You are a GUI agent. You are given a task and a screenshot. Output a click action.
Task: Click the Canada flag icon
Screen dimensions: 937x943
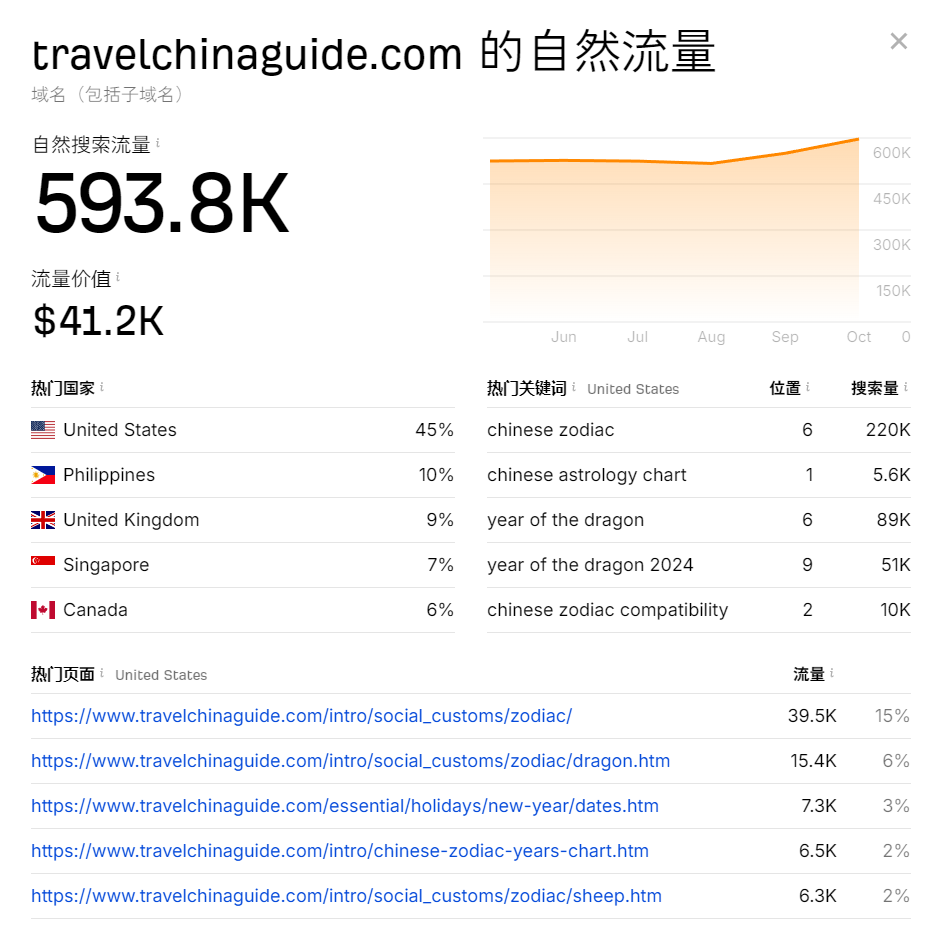coord(43,610)
